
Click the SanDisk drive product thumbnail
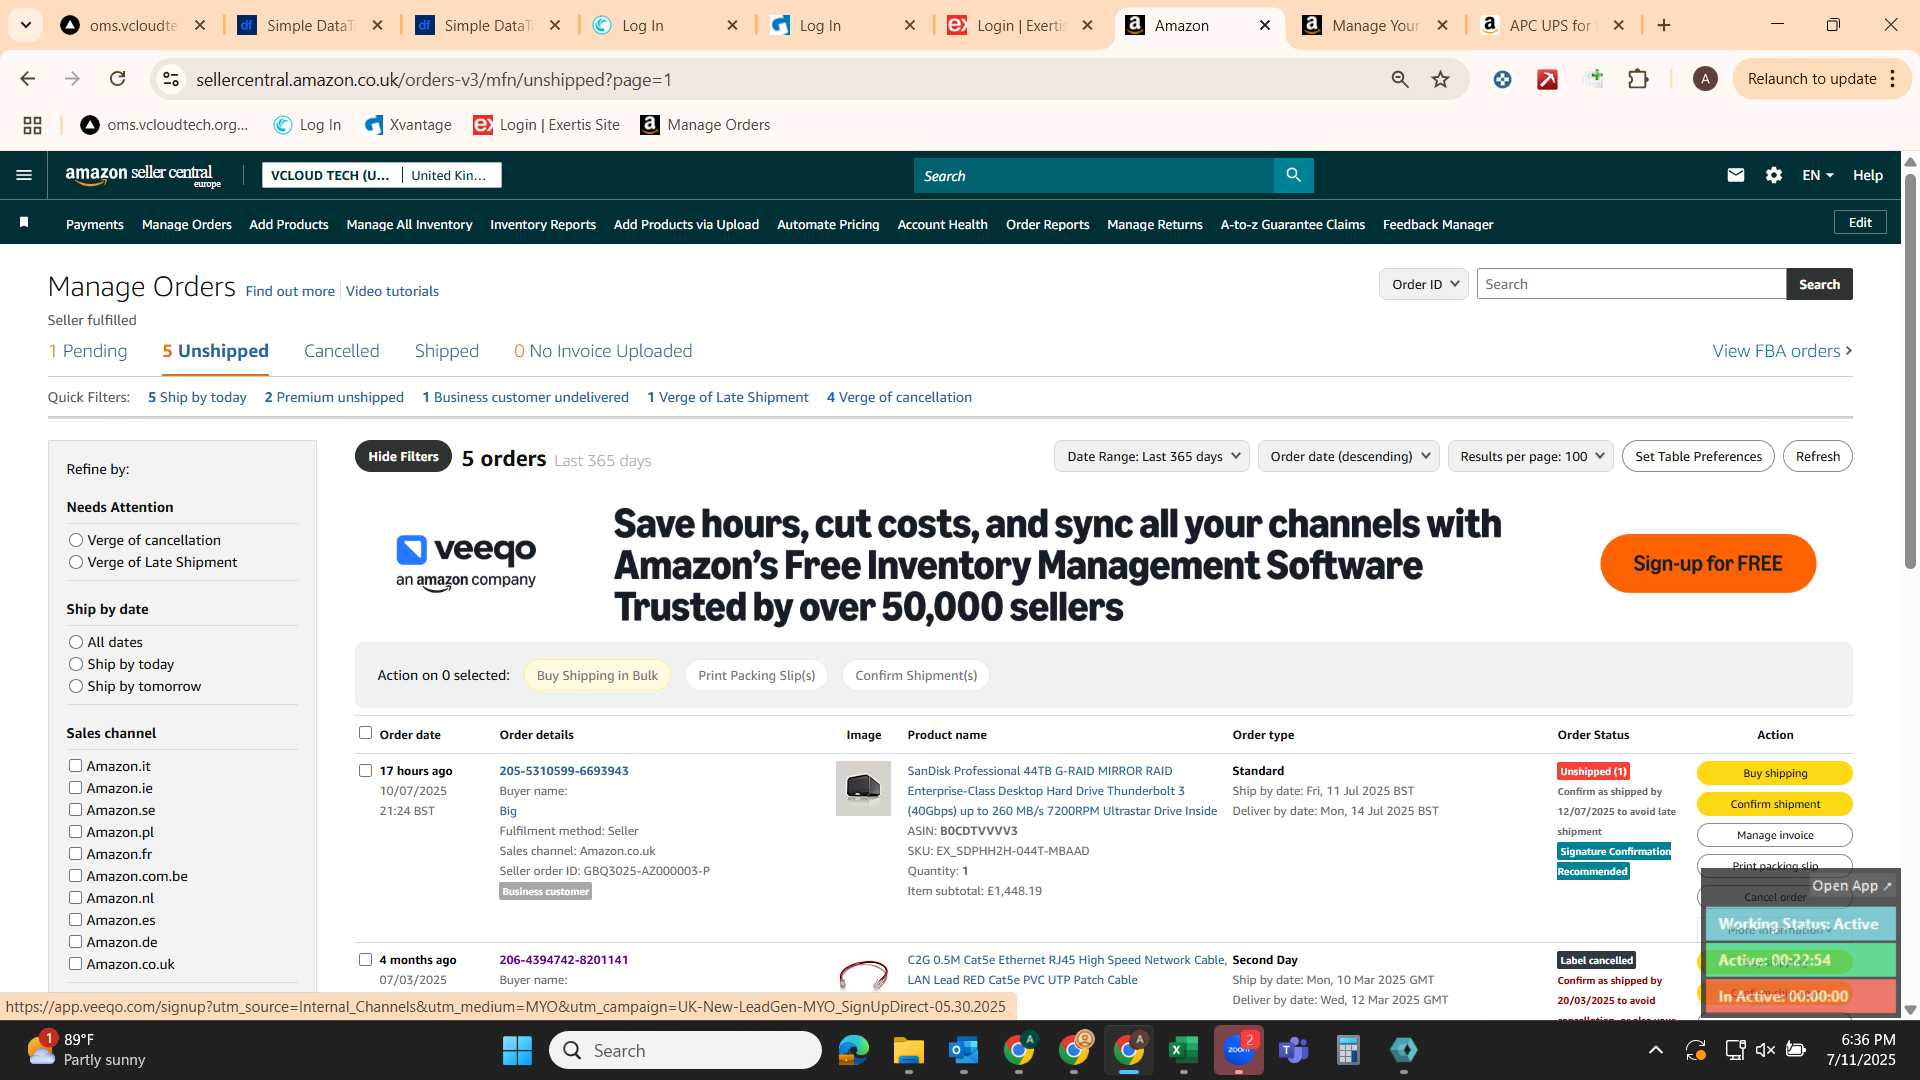click(863, 788)
